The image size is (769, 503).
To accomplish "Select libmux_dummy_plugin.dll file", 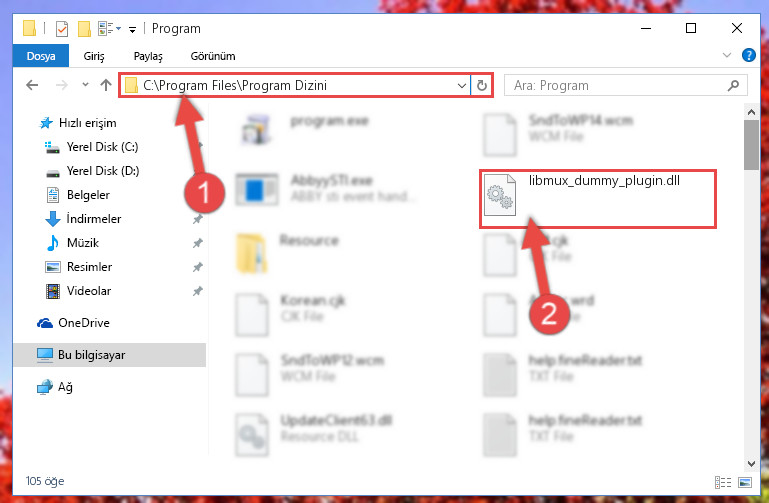I will click(x=598, y=199).
